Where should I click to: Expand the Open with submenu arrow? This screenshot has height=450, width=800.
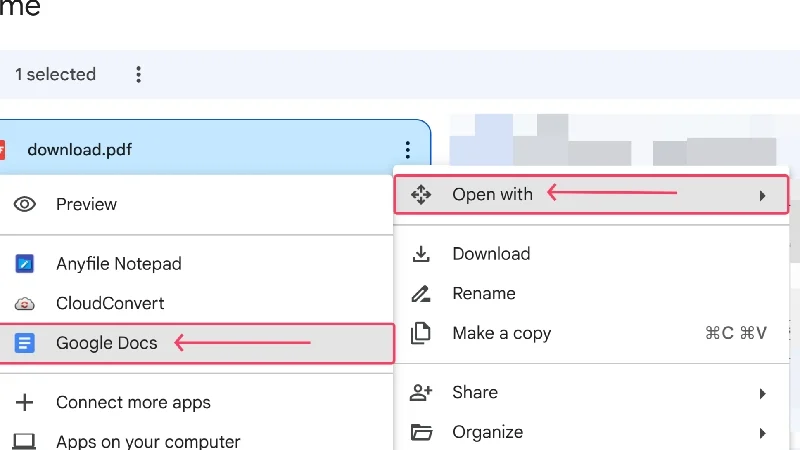tap(762, 196)
